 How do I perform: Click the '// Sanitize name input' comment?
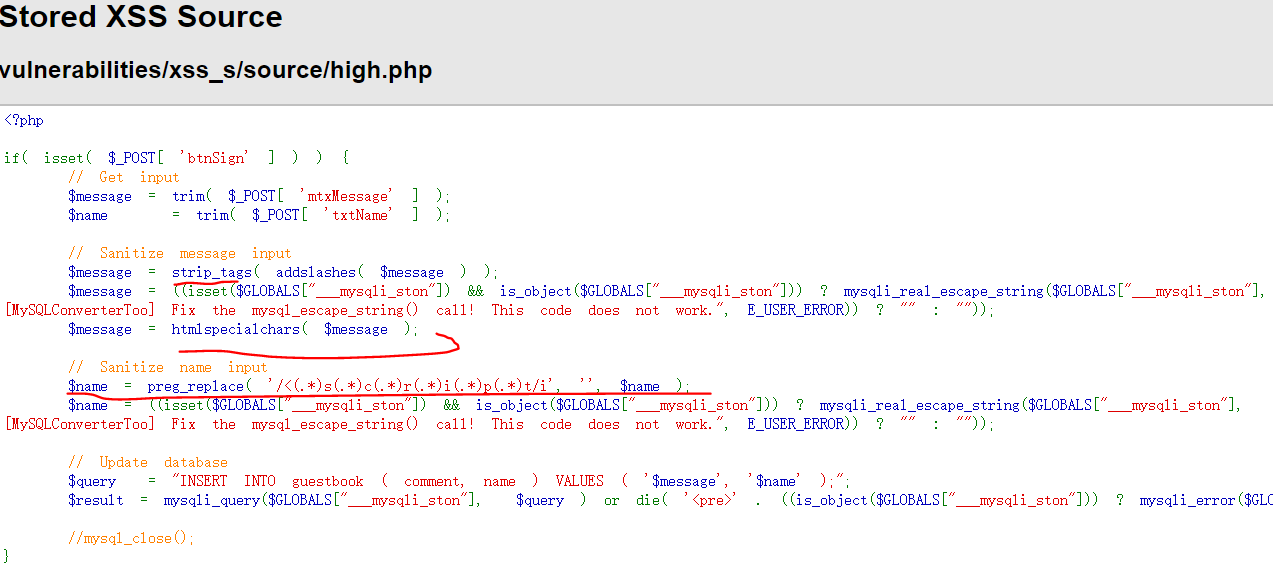point(168,367)
